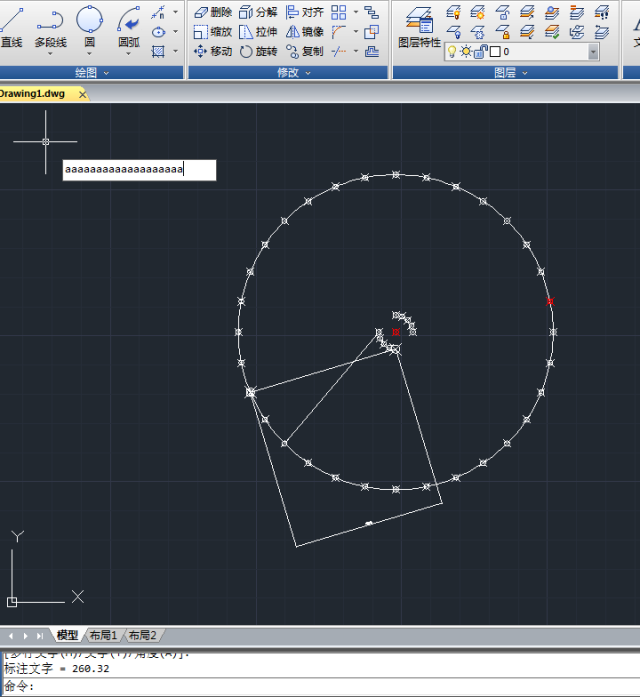Open 图层特性 layer properties manager
This screenshot has width=640, height=697.
tap(419, 28)
